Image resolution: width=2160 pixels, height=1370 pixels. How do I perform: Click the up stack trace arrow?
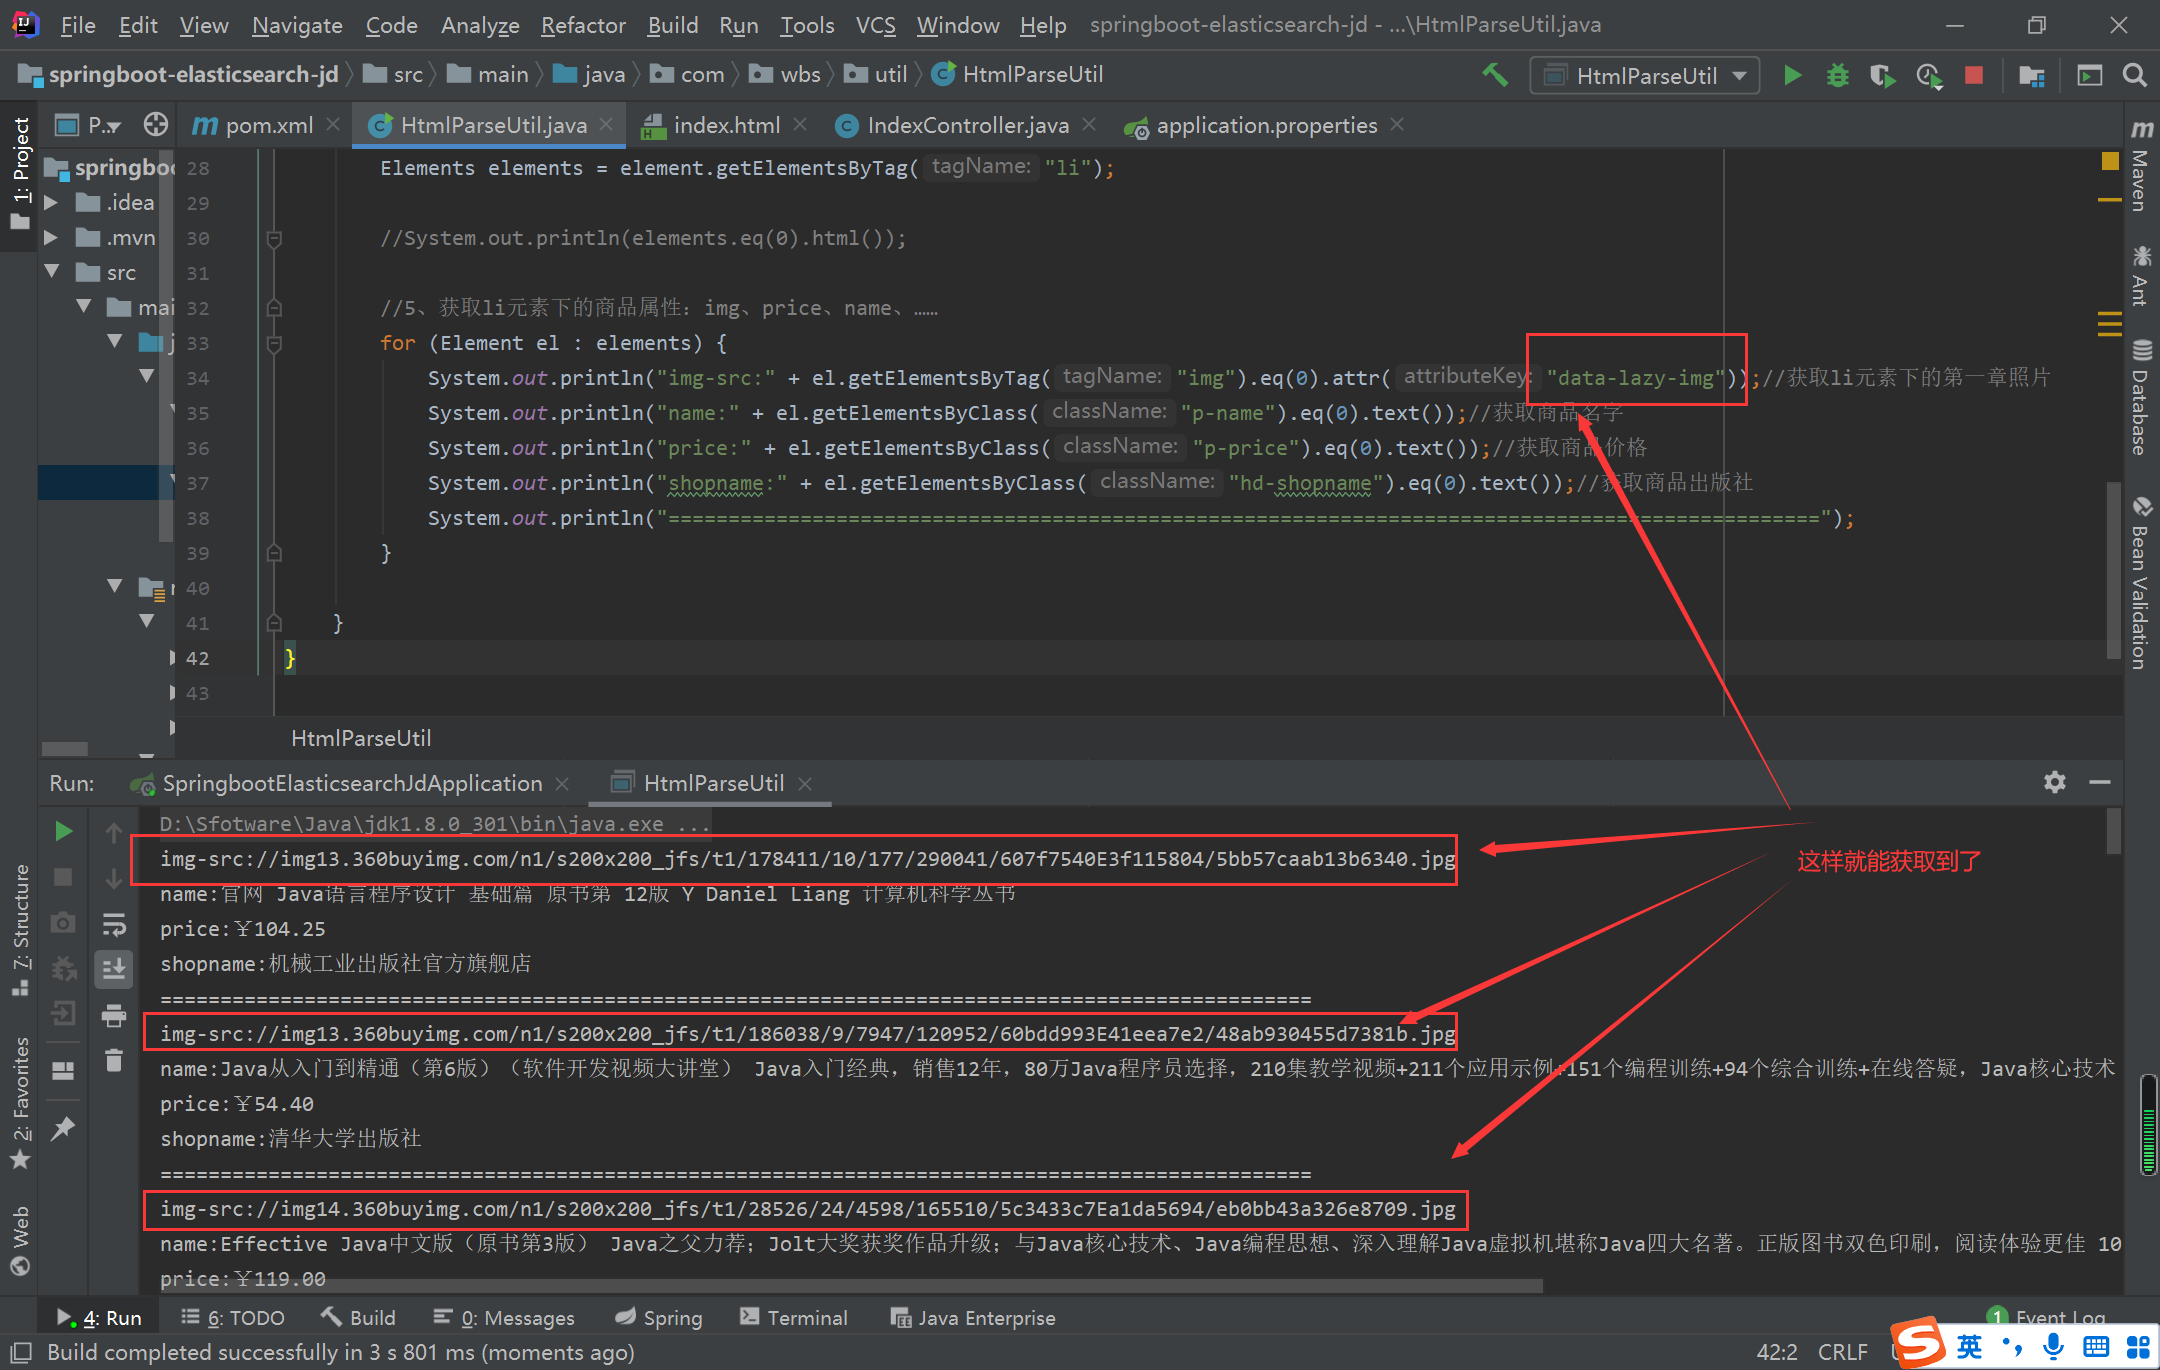pos(114,832)
